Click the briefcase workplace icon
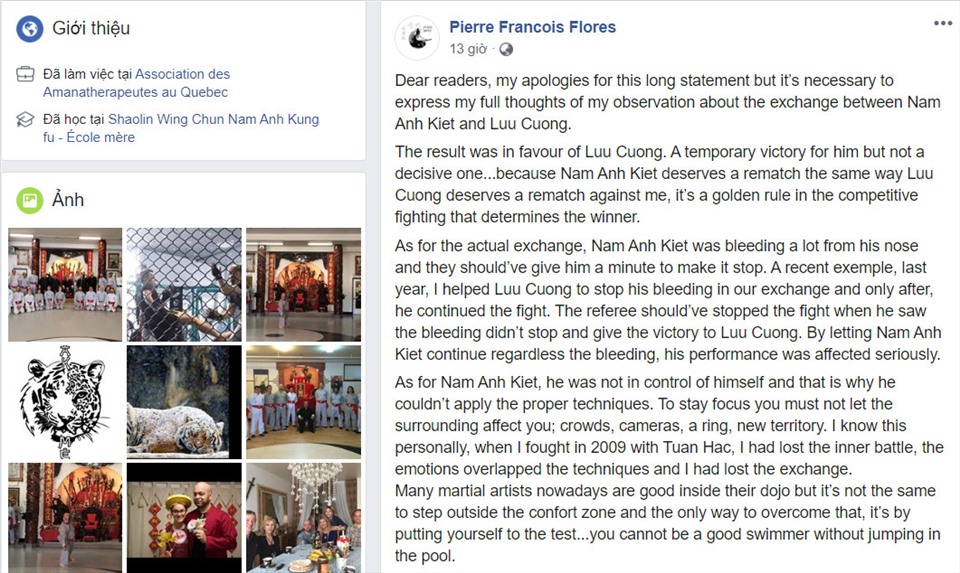Viewport: 960px width, 573px height. coord(25,75)
